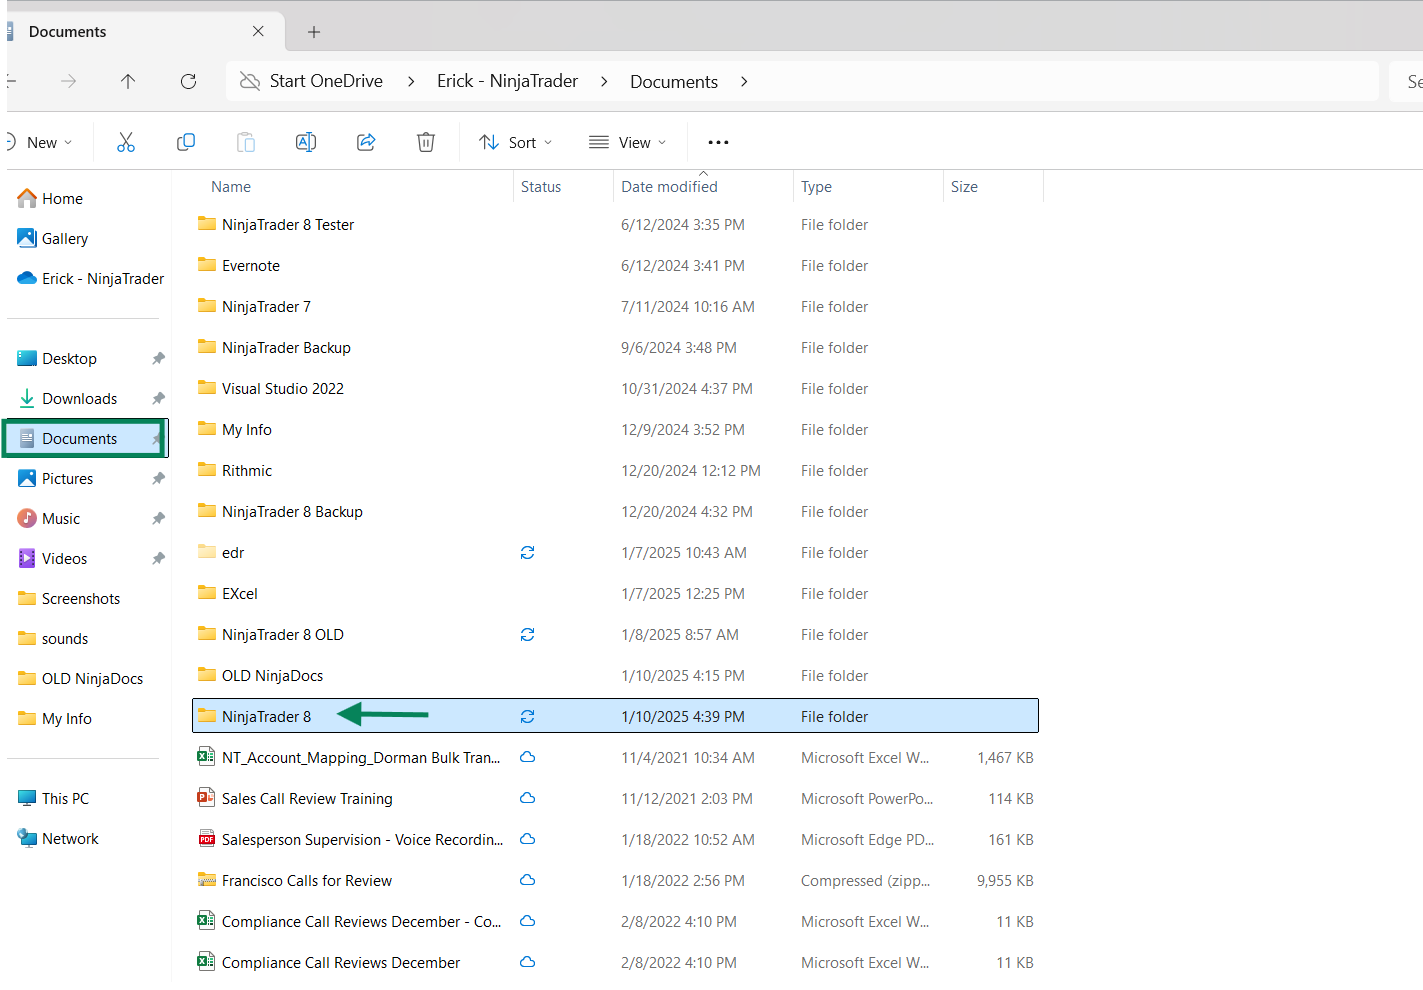This screenshot has height=990, width=1423.
Task: Click Start OneDrive in the address bar
Action: tap(326, 81)
